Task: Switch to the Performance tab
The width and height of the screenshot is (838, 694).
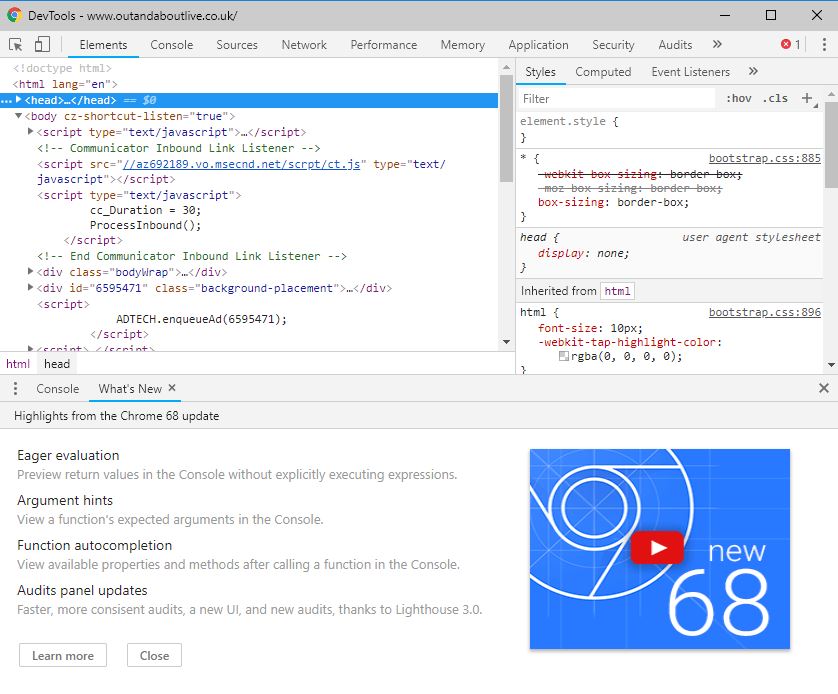Action: (384, 45)
